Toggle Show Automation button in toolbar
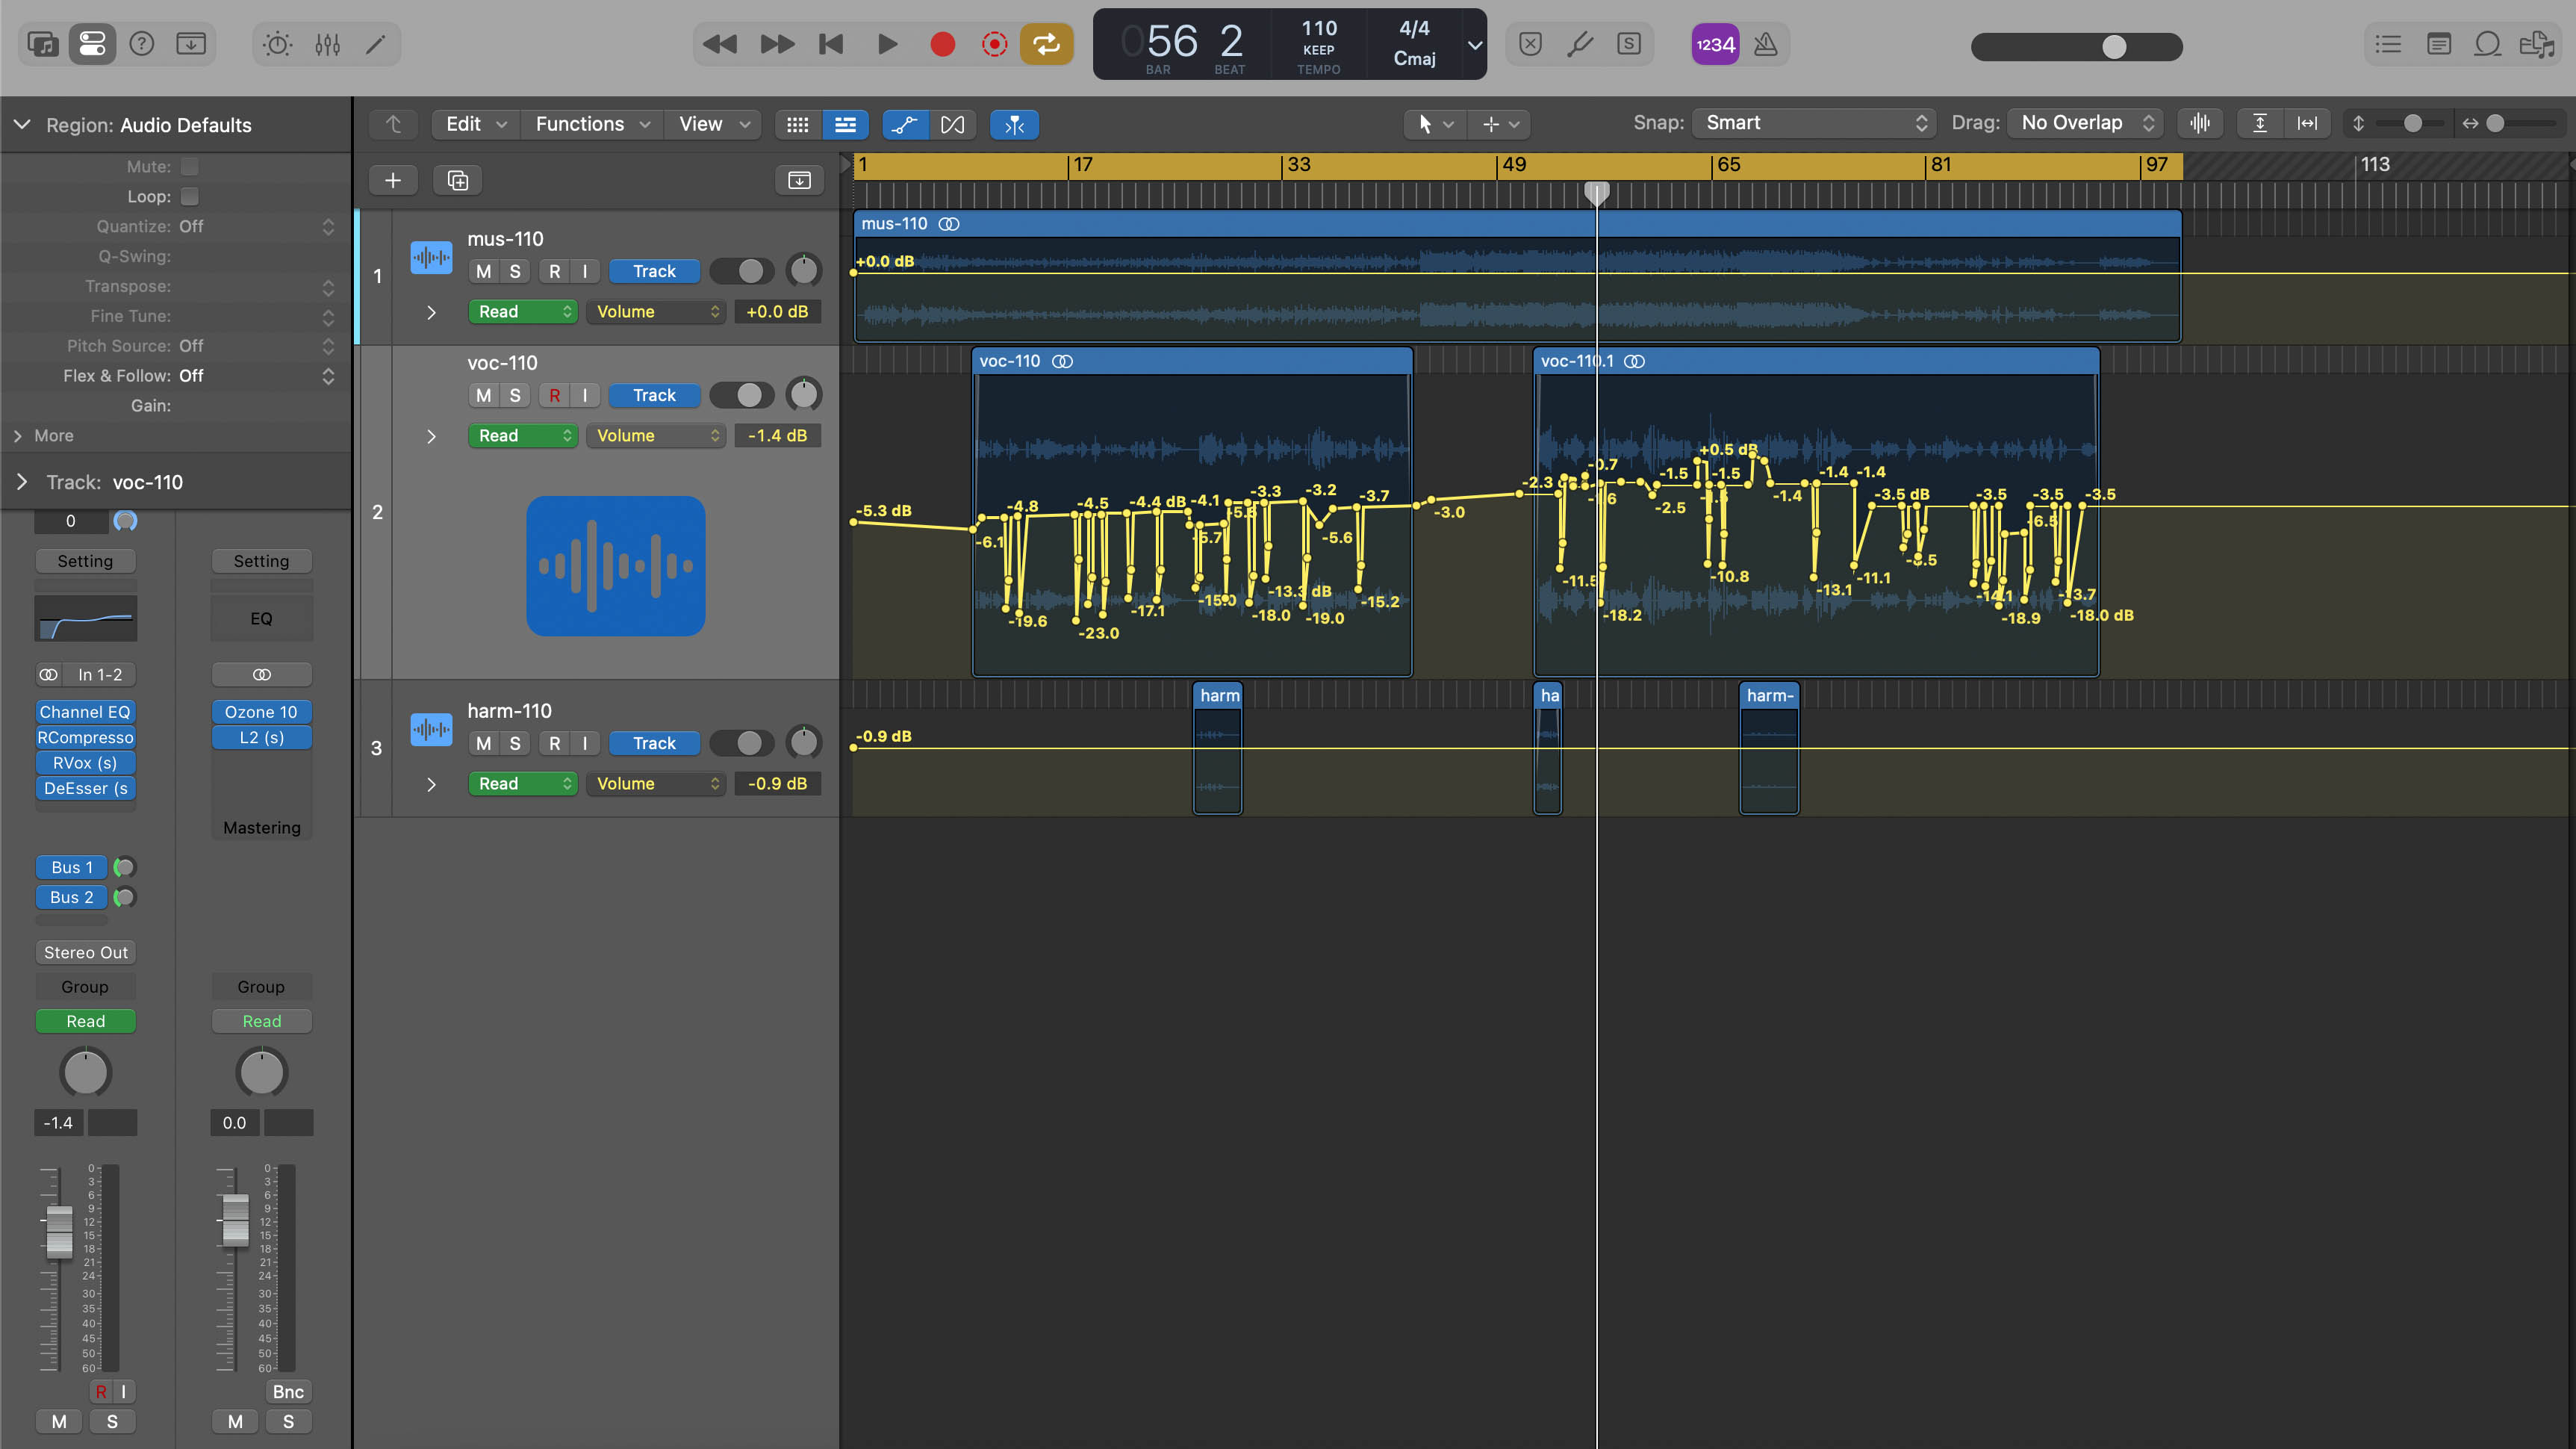 point(904,124)
